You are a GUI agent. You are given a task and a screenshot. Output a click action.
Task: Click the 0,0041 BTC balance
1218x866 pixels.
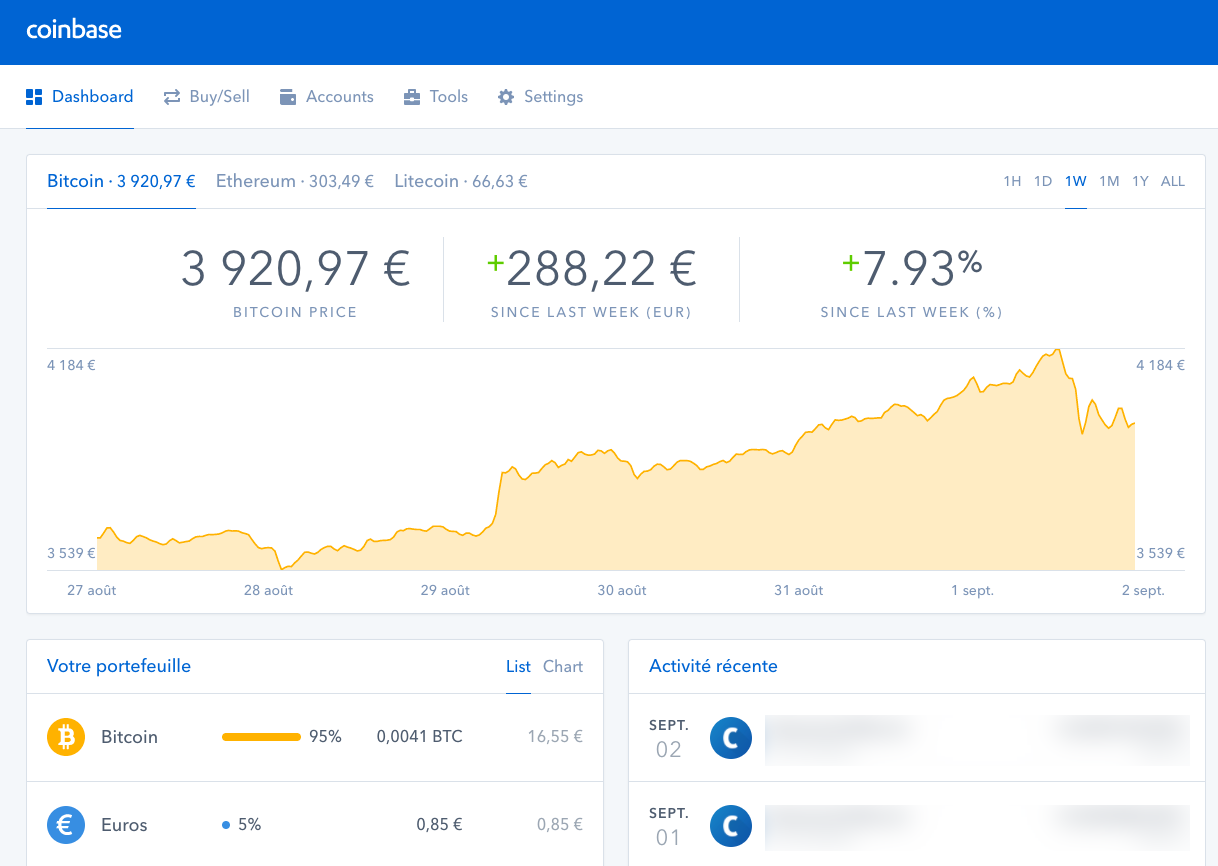[420, 737]
